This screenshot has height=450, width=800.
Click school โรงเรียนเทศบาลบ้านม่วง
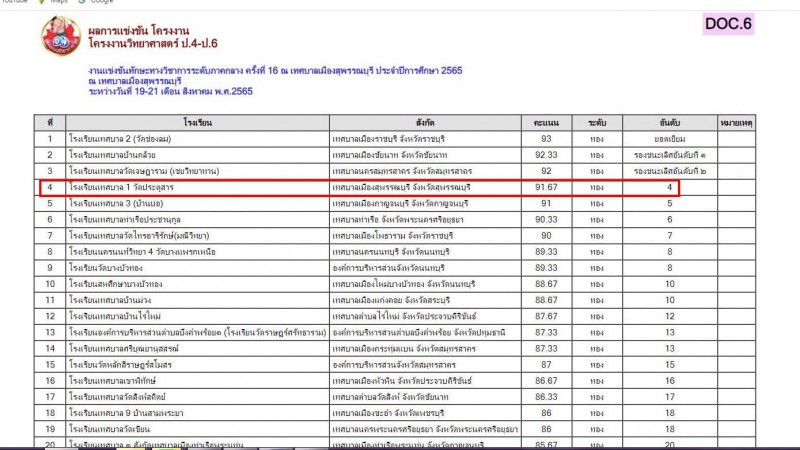click(110, 300)
